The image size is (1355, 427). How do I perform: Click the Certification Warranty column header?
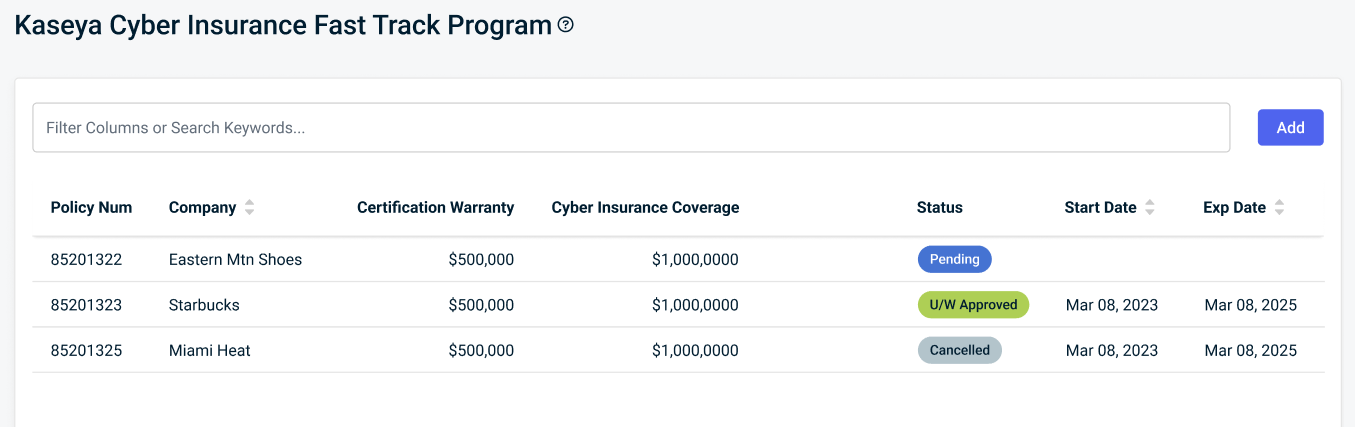click(x=435, y=208)
